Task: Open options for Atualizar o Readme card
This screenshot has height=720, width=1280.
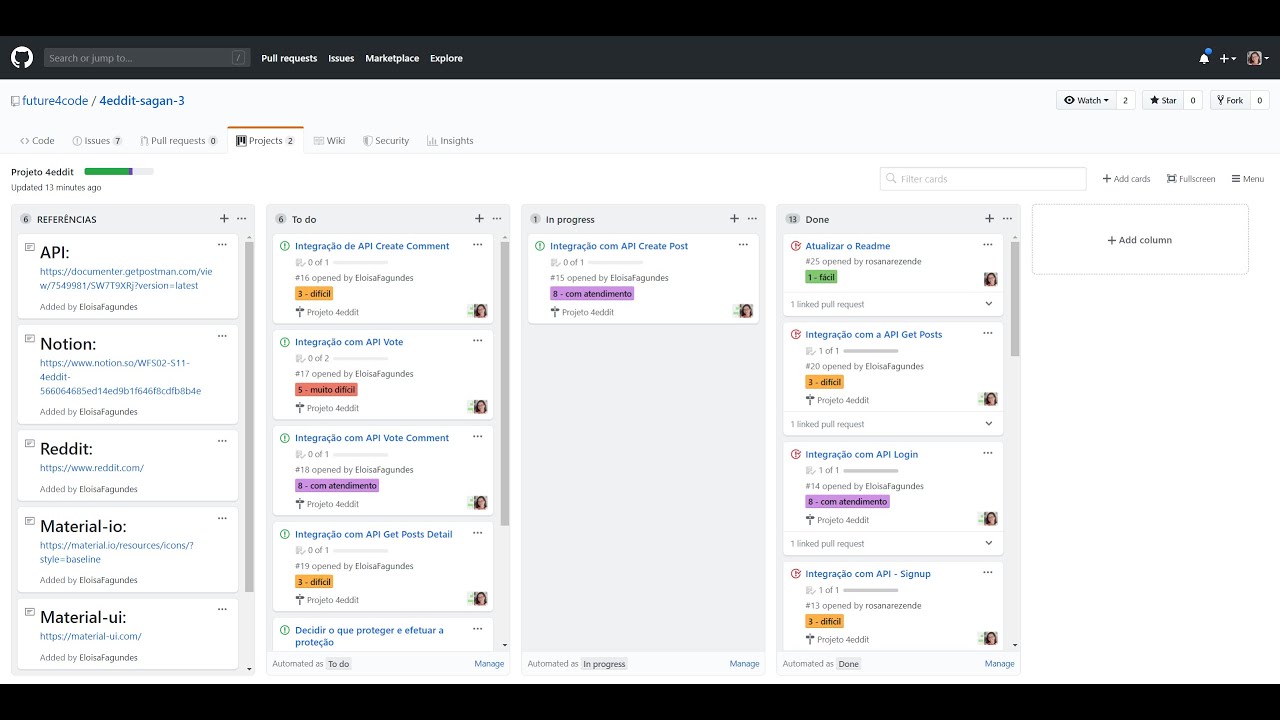Action: tap(988, 245)
